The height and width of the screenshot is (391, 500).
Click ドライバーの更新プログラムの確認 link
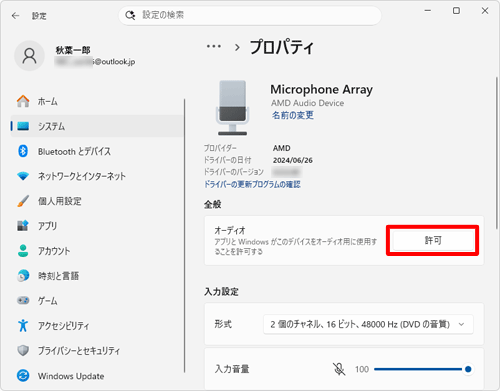coord(252,184)
